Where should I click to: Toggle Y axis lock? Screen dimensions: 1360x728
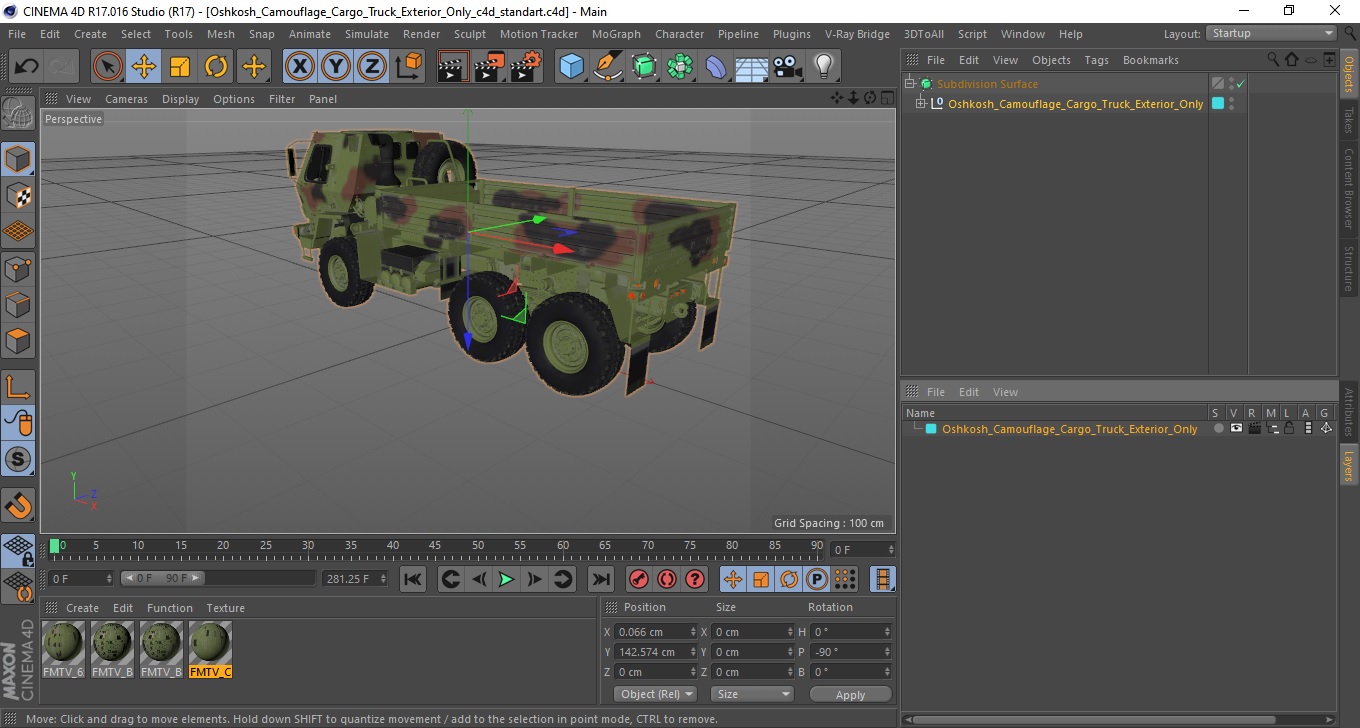[336, 67]
